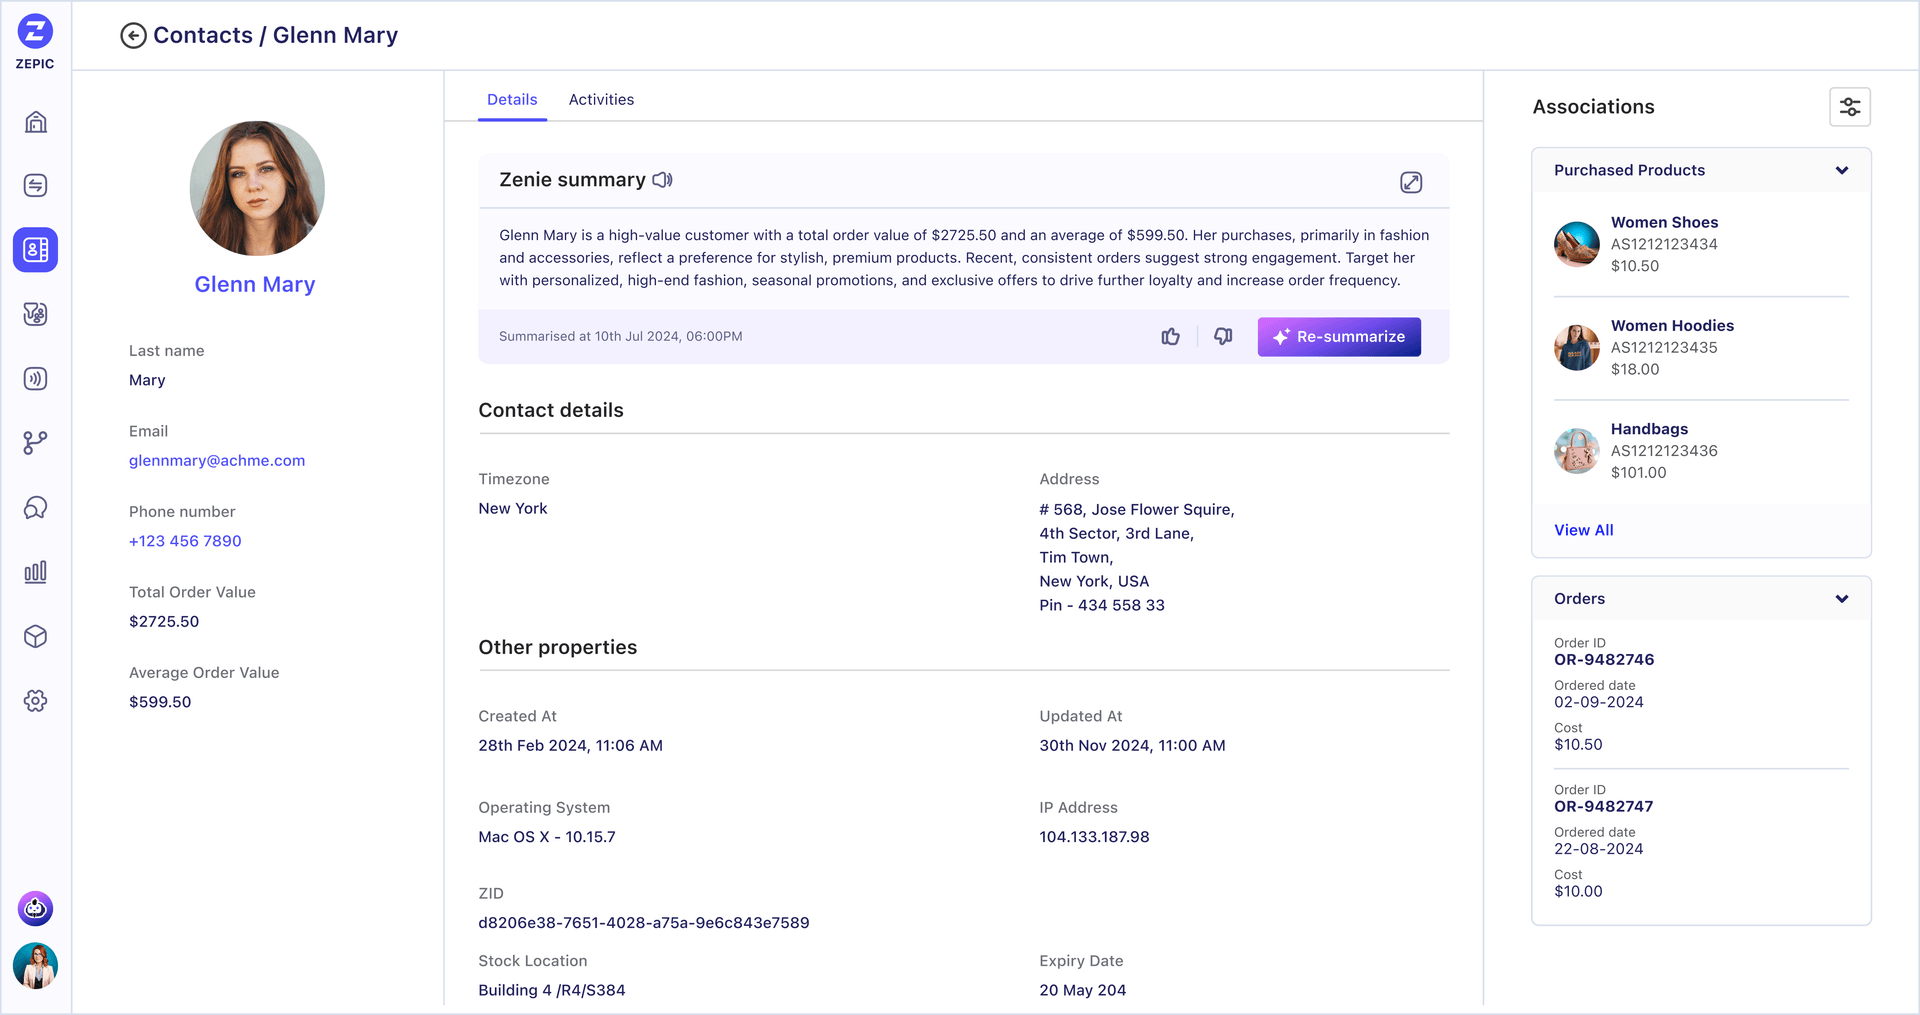Like the summary with thumbs up
Viewport: 1920px width, 1015px height.
(1170, 337)
